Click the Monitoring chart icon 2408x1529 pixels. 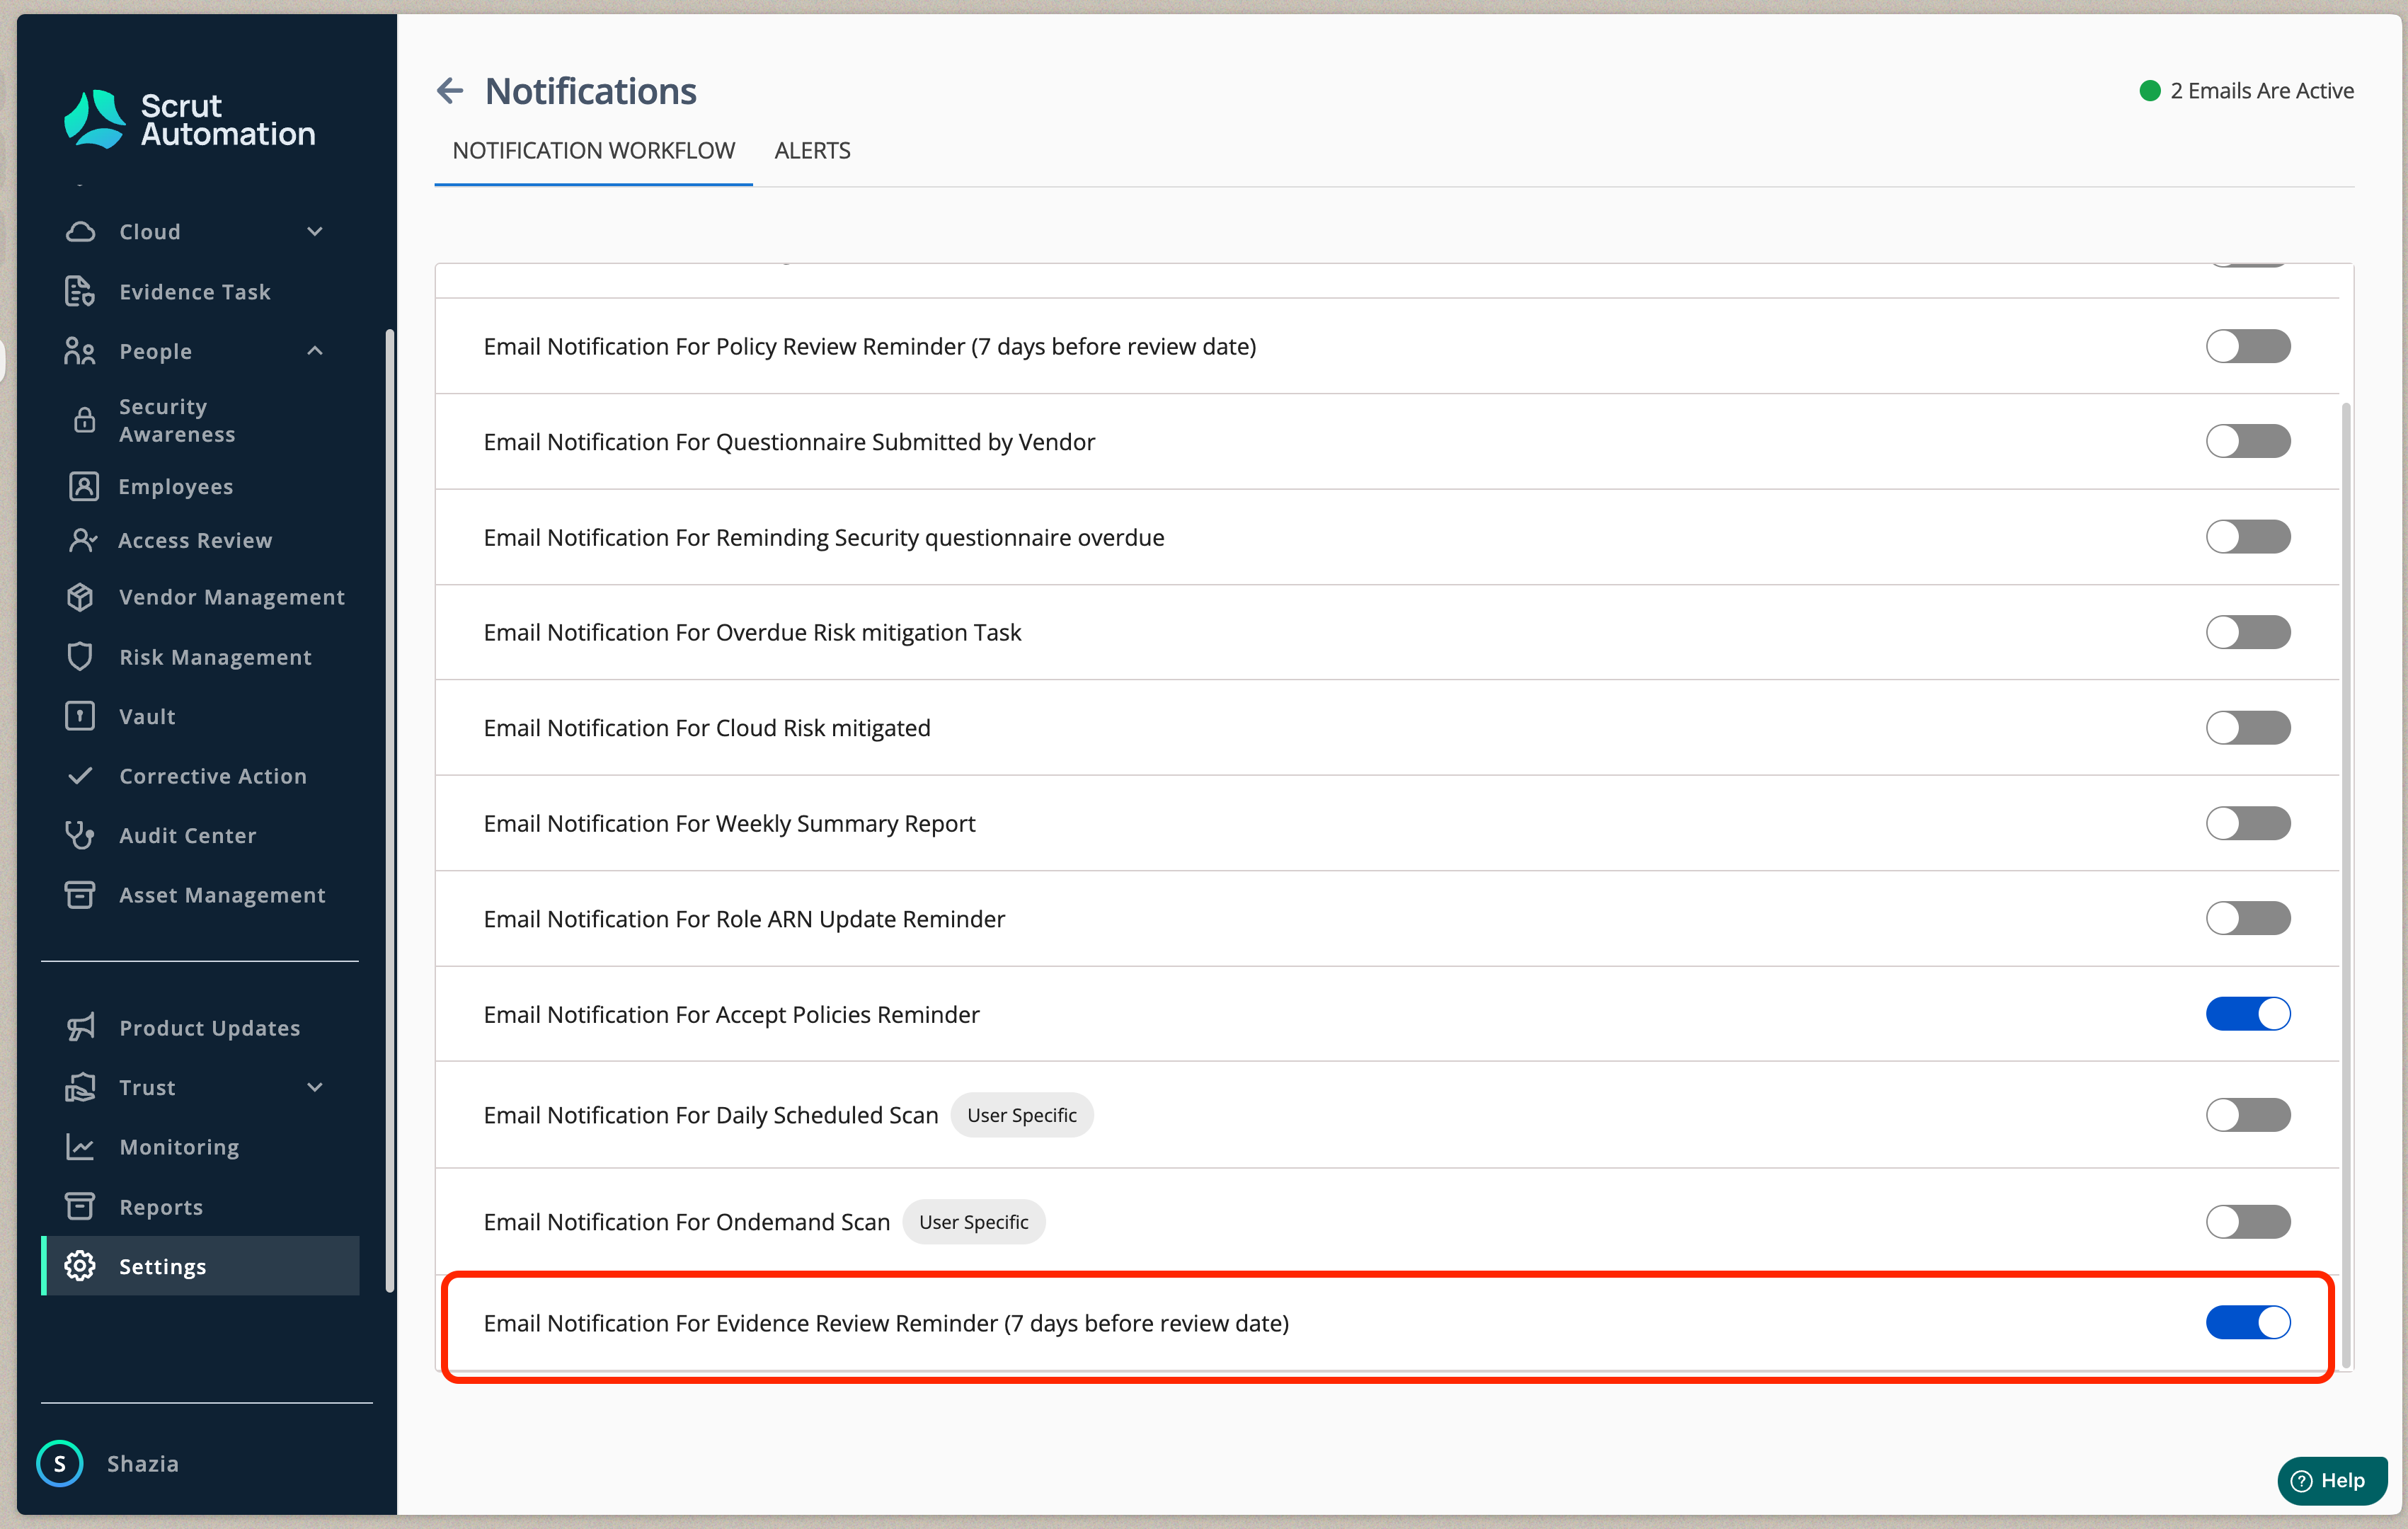80,1147
